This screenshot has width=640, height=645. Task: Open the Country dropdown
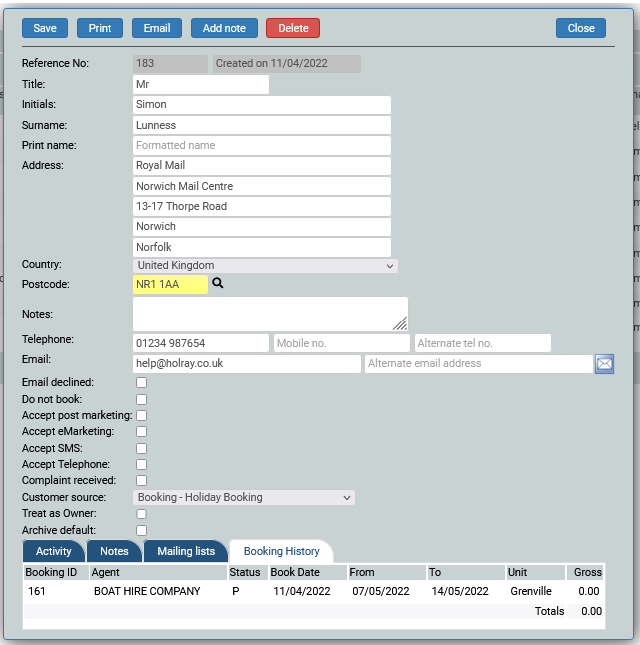point(265,266)
